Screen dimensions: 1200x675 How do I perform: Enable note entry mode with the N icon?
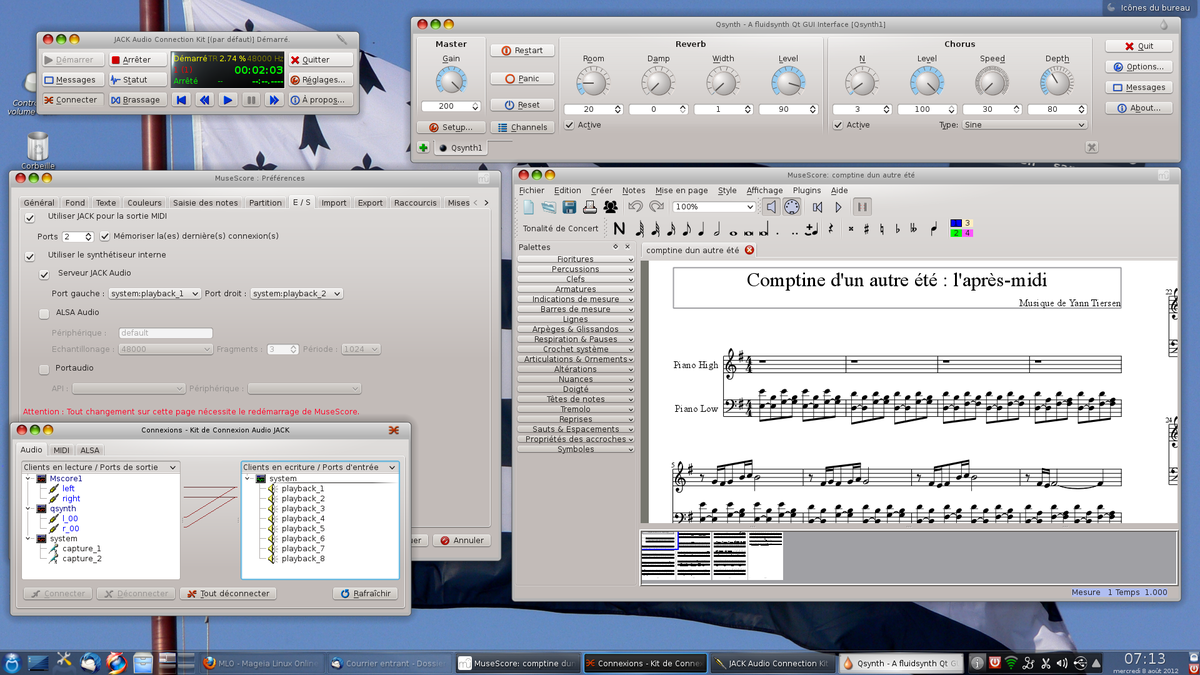tap(620, 229)
